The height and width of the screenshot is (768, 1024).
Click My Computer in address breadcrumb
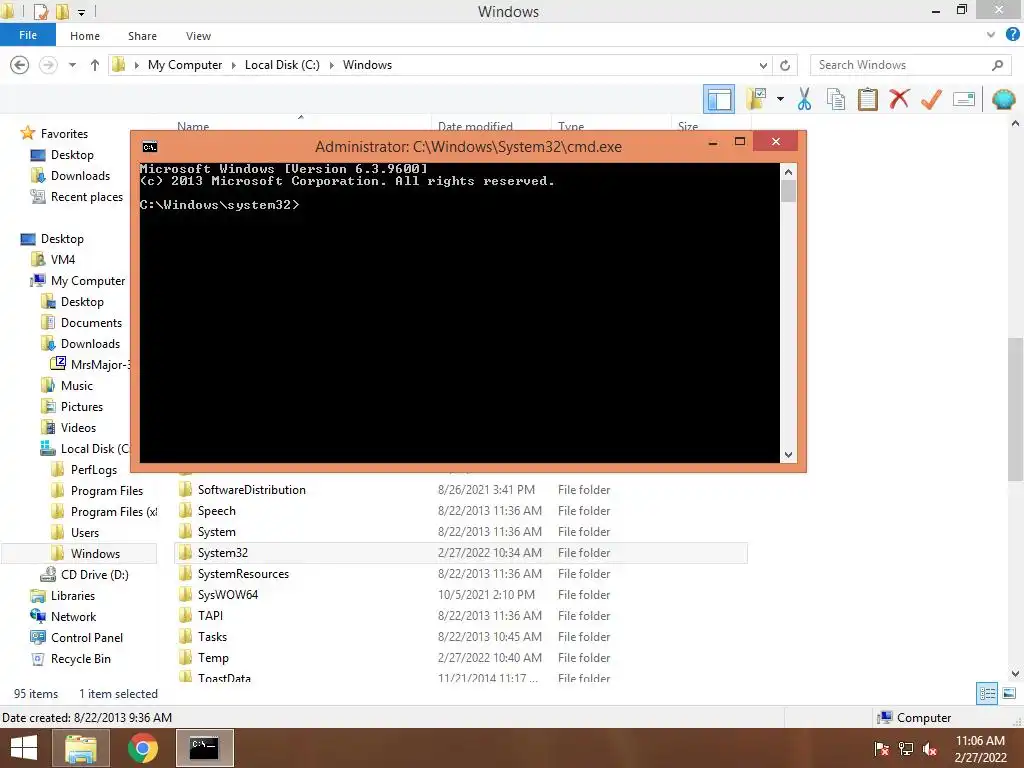click(x=185, y=65)
